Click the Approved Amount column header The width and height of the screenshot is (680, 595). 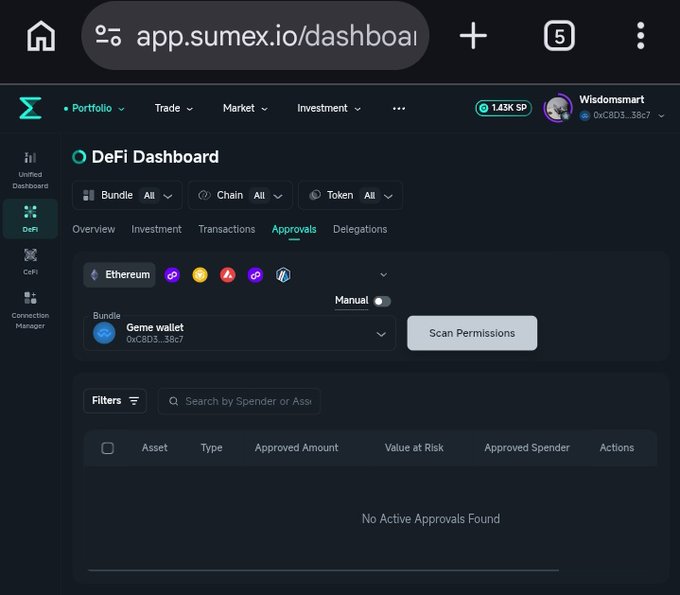(x=297, y=448)
